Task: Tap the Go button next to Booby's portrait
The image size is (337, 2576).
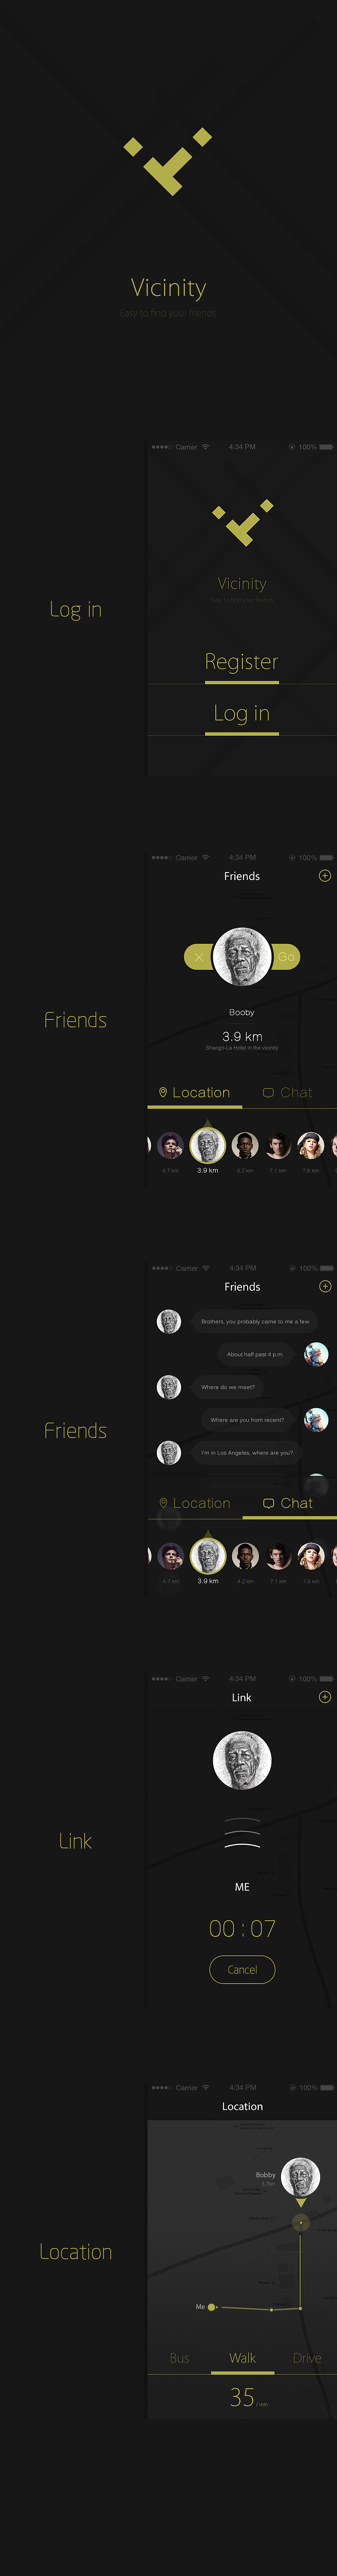Action: pyautogui.click(x=286, y=957)
